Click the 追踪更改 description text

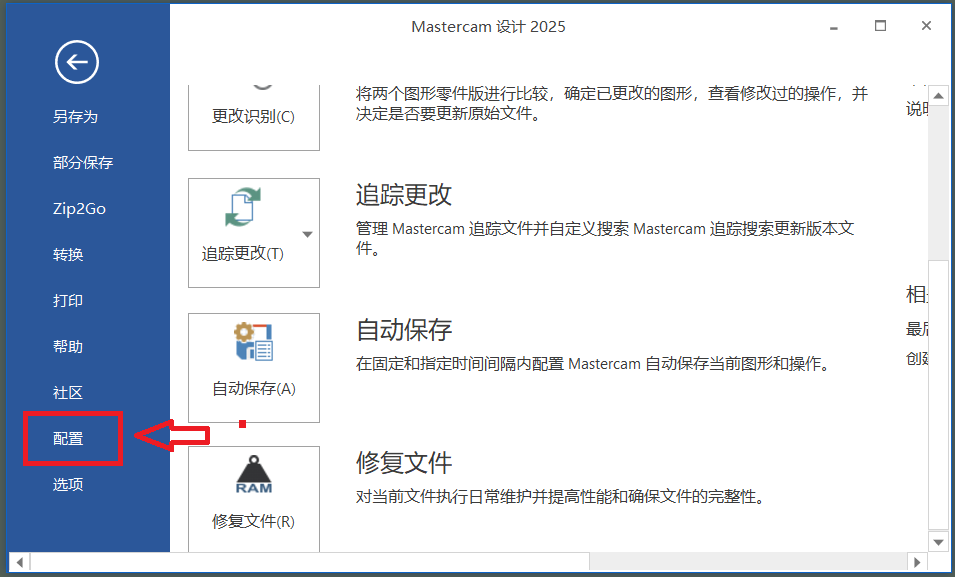[605, 238]
